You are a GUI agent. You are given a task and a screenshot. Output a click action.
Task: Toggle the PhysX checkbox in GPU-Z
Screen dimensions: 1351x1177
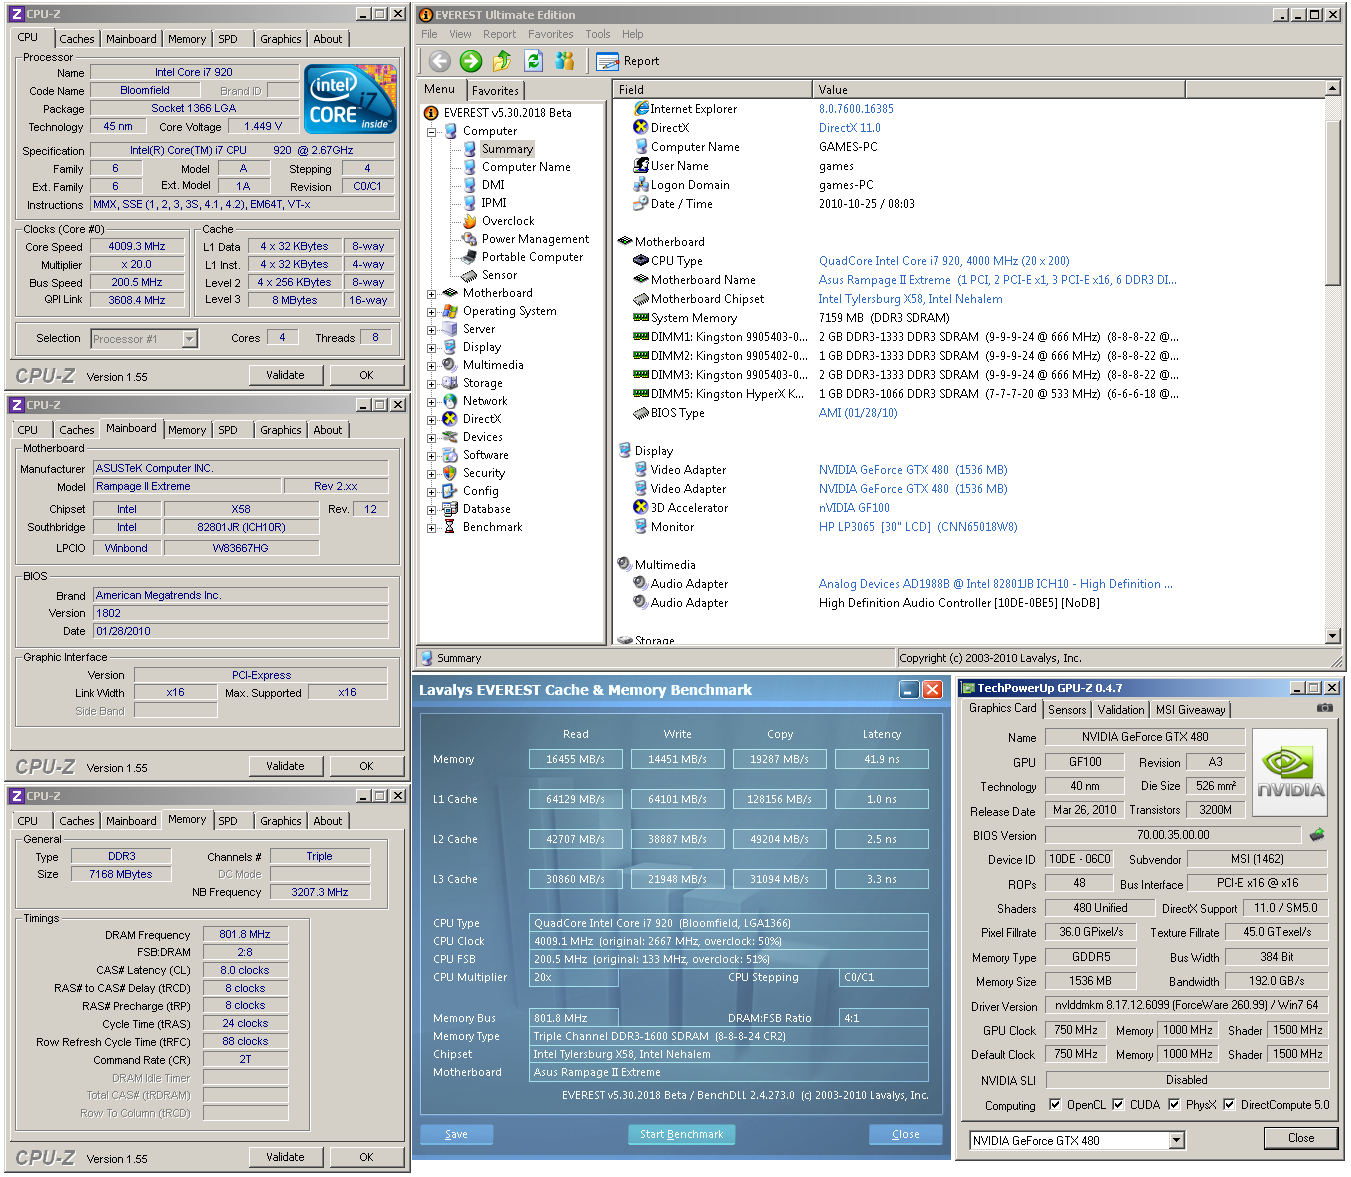click(1174, 1104)
